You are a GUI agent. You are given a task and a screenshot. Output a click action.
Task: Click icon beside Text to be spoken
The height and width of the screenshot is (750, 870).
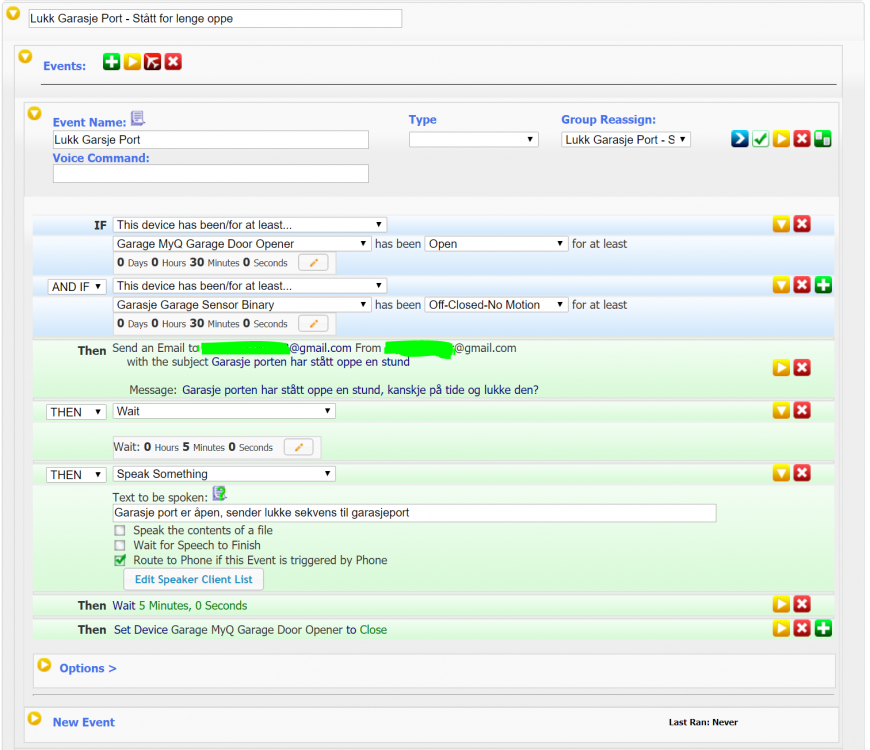pos(219,493)
